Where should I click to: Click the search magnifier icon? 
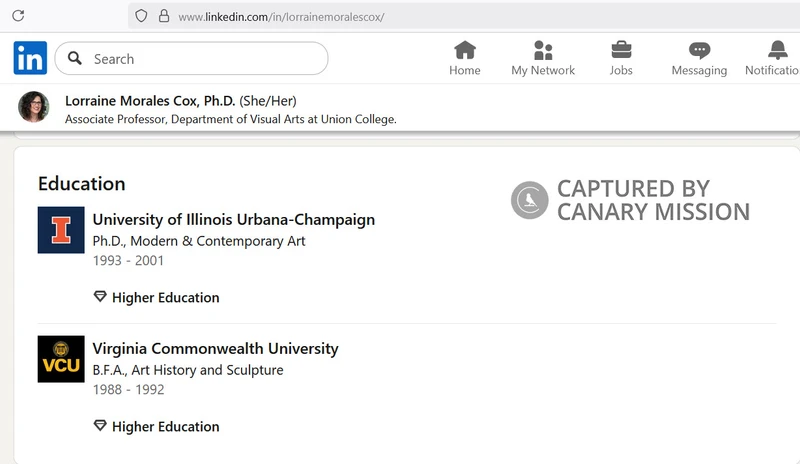[74, 58]
